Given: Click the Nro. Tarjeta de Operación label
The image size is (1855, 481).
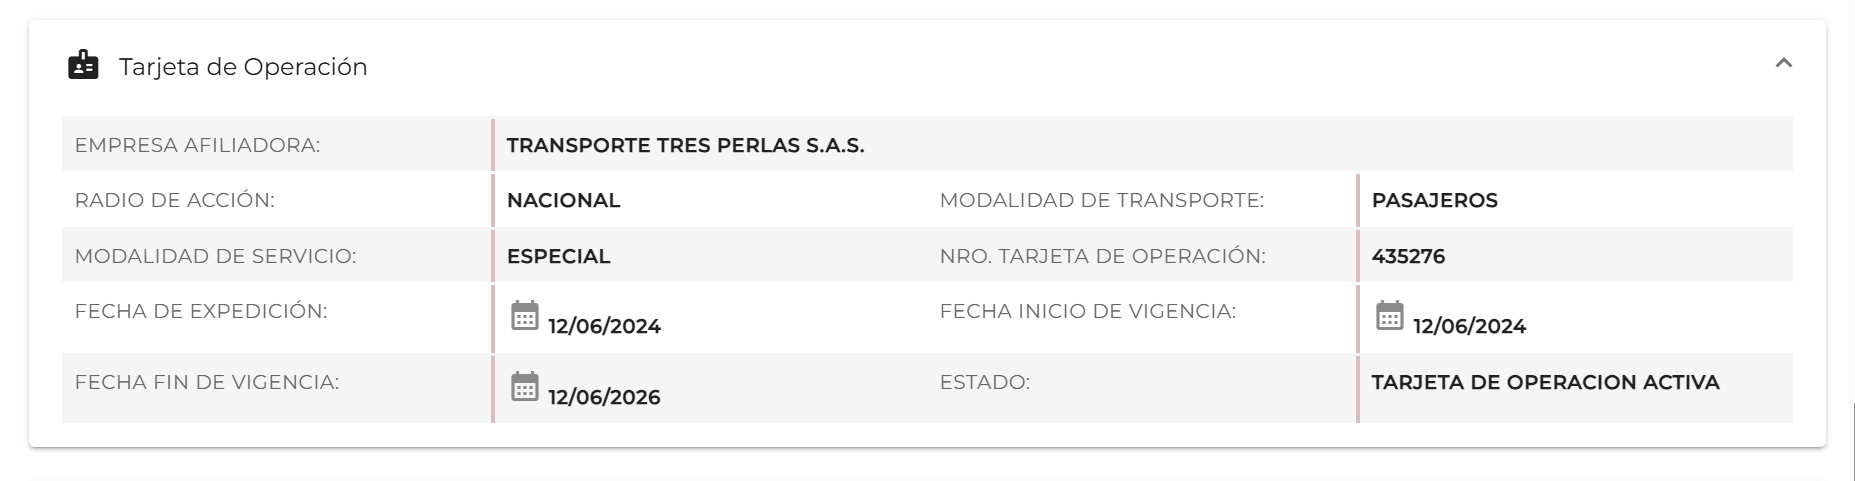Looking at the screenshot, I should point(1102,256).
